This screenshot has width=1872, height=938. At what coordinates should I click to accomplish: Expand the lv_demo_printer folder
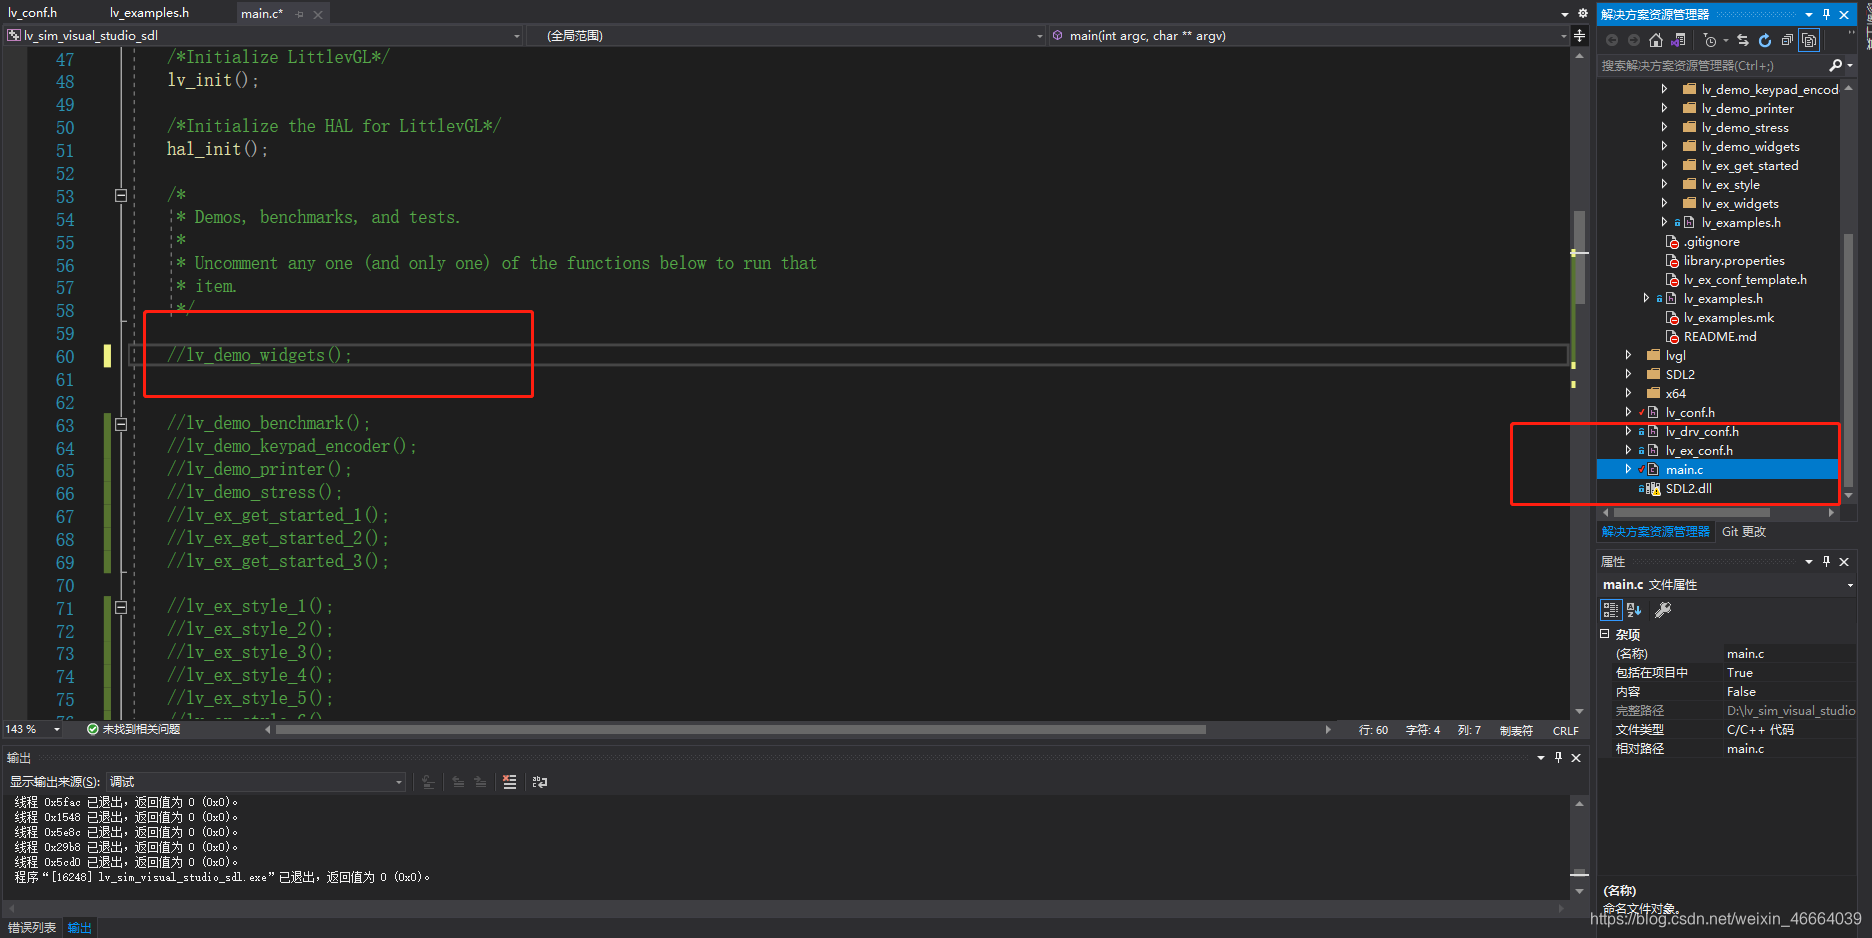click(1665, 108)
